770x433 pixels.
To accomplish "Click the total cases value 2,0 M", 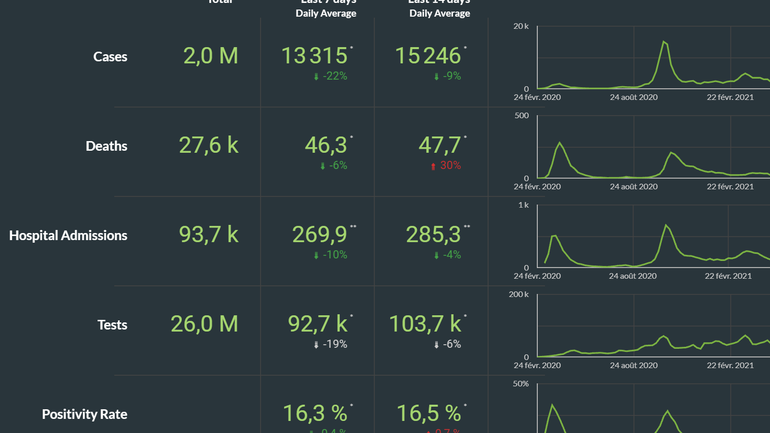I will click(211, 56).
